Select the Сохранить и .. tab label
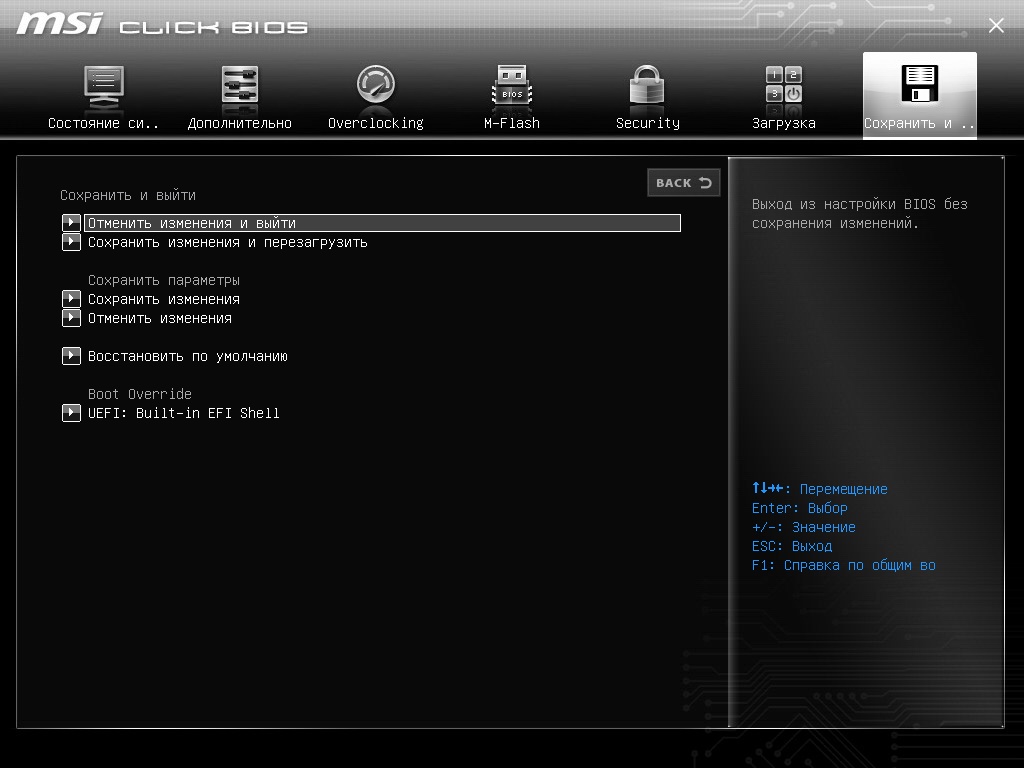The width and height of the screenshot is (1024, 768). (x=920, y=123)
